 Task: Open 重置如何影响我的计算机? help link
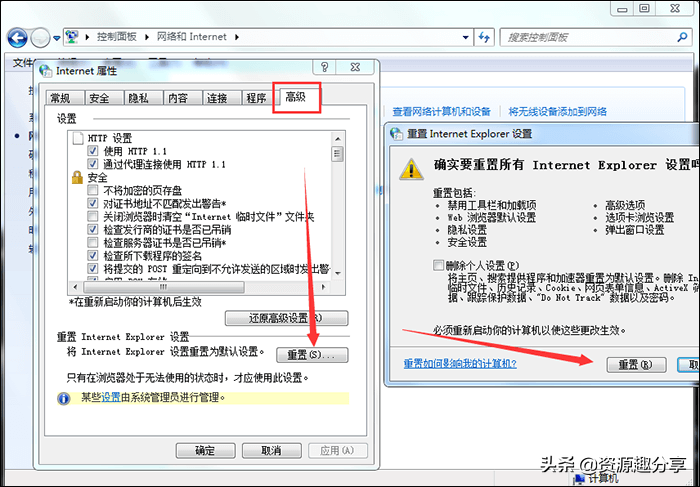point(460,364)
